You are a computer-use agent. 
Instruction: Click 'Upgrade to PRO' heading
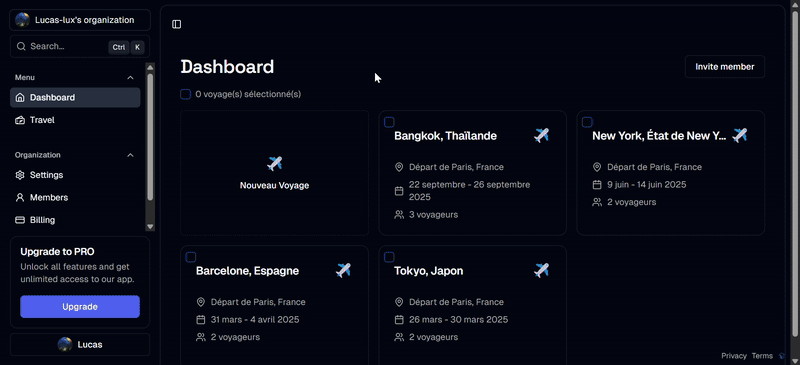pos(57,252)
